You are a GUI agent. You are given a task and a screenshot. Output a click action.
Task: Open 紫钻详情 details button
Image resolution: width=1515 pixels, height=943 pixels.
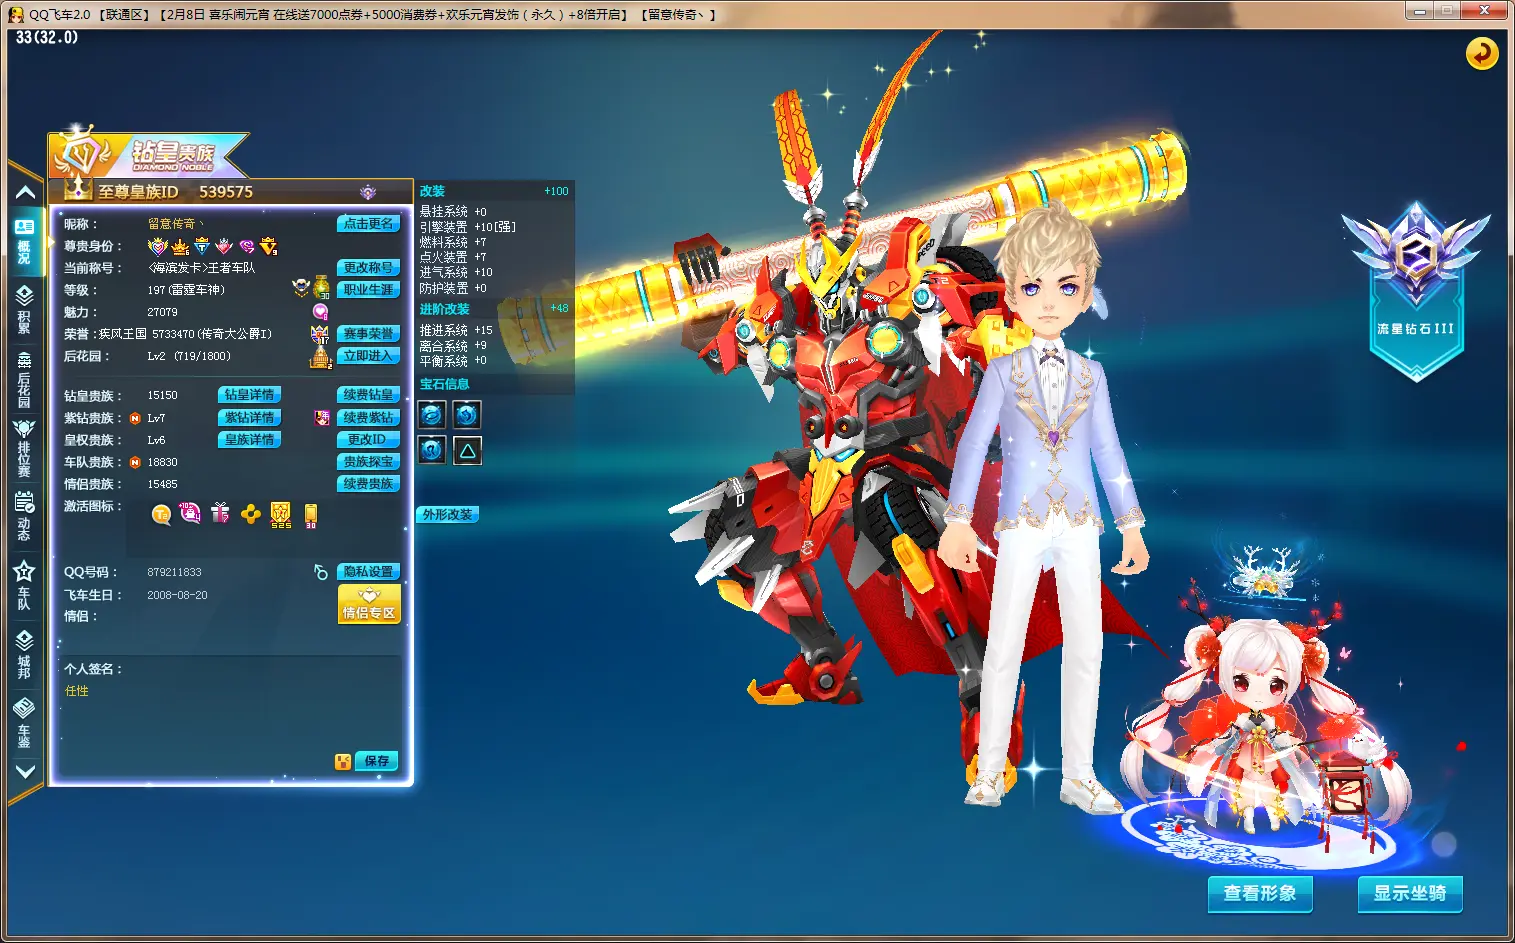[249, 418]
